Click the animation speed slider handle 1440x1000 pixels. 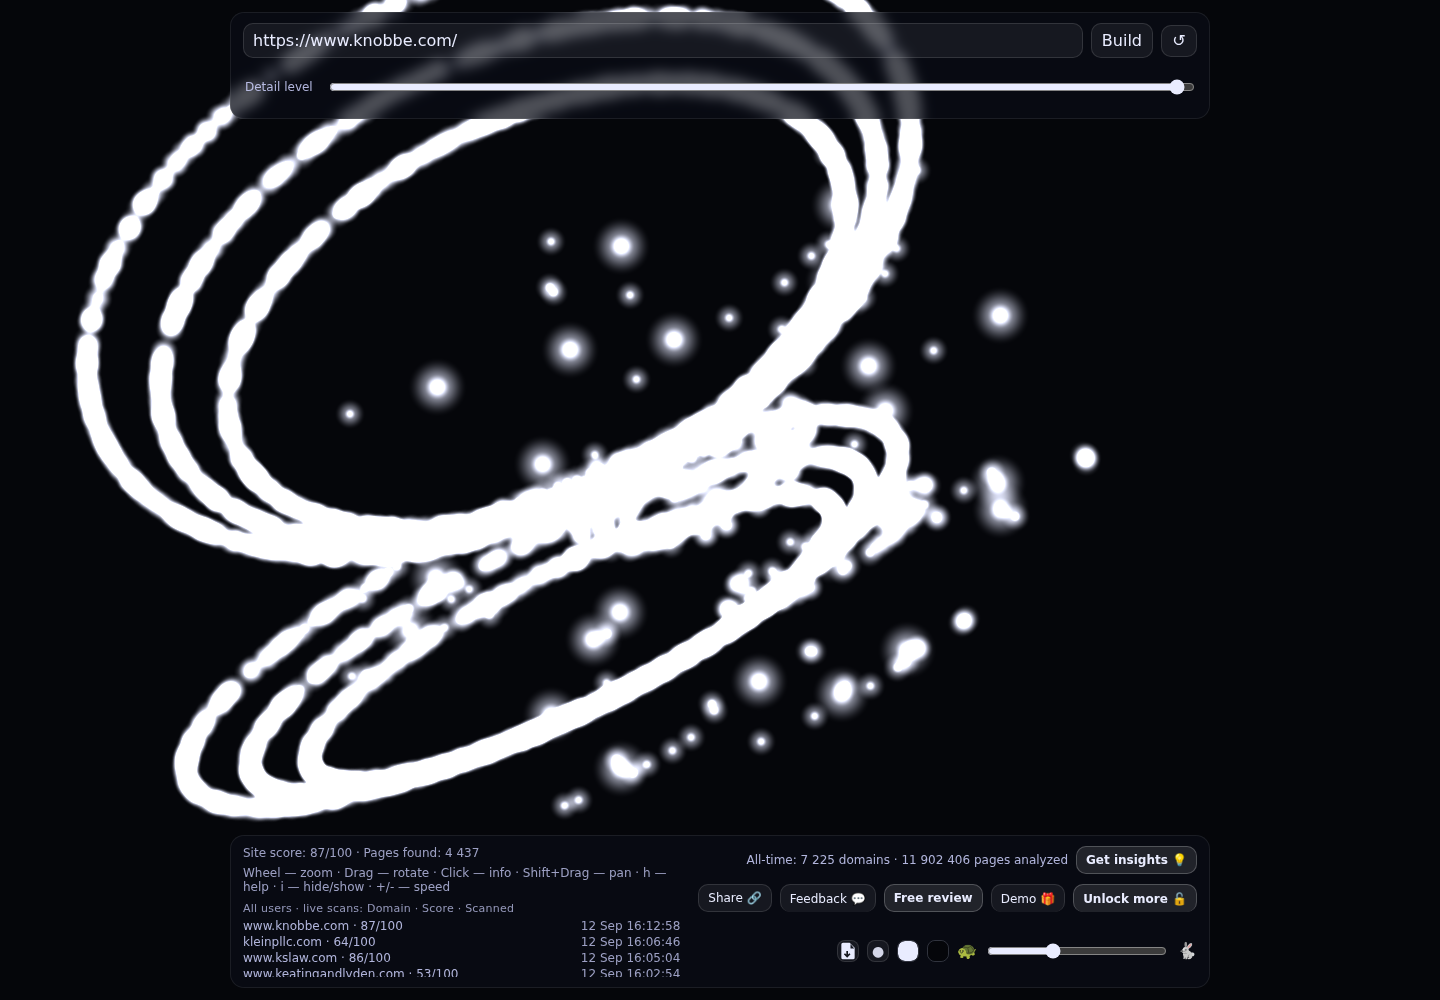(x=1053, y=951)
